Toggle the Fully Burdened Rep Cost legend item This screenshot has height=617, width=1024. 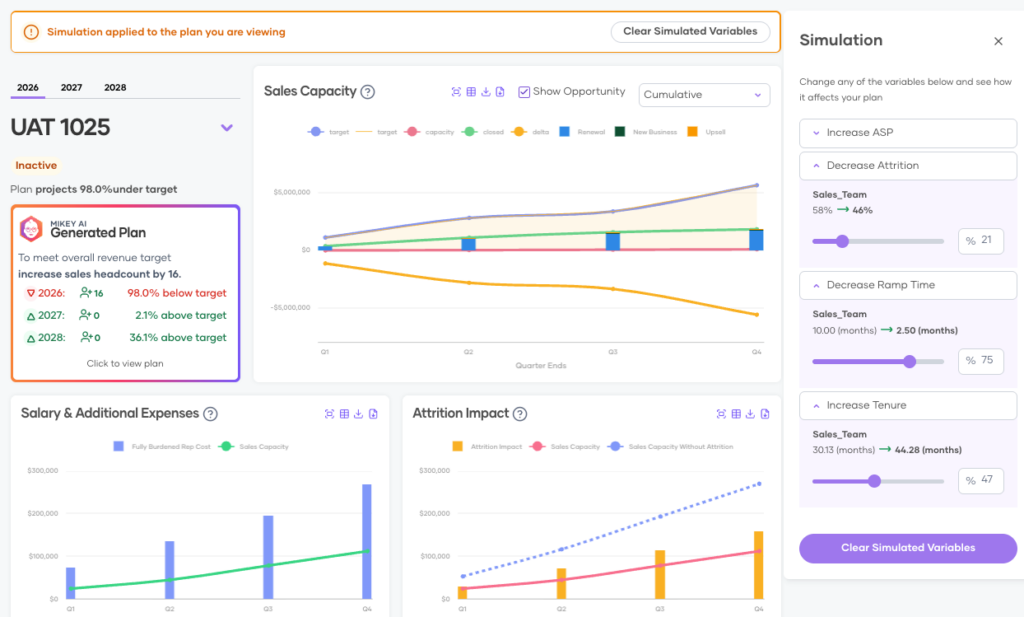(x=159, y=446)
